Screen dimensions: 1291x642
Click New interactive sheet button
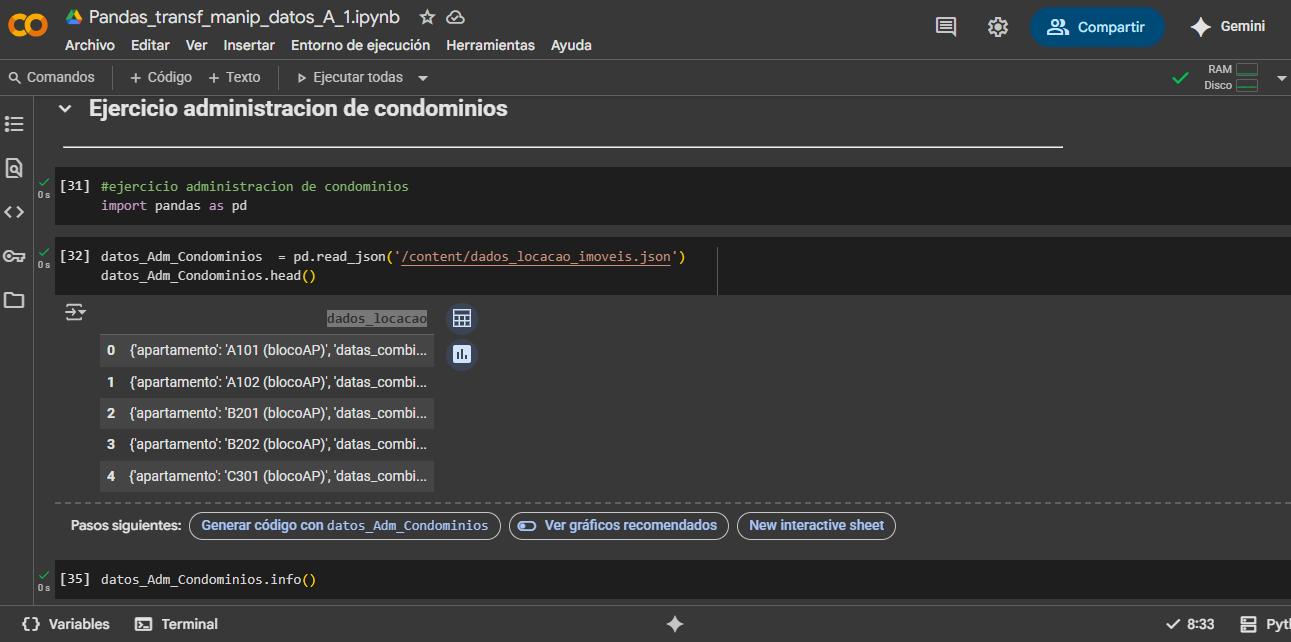[x=816, y=525]
